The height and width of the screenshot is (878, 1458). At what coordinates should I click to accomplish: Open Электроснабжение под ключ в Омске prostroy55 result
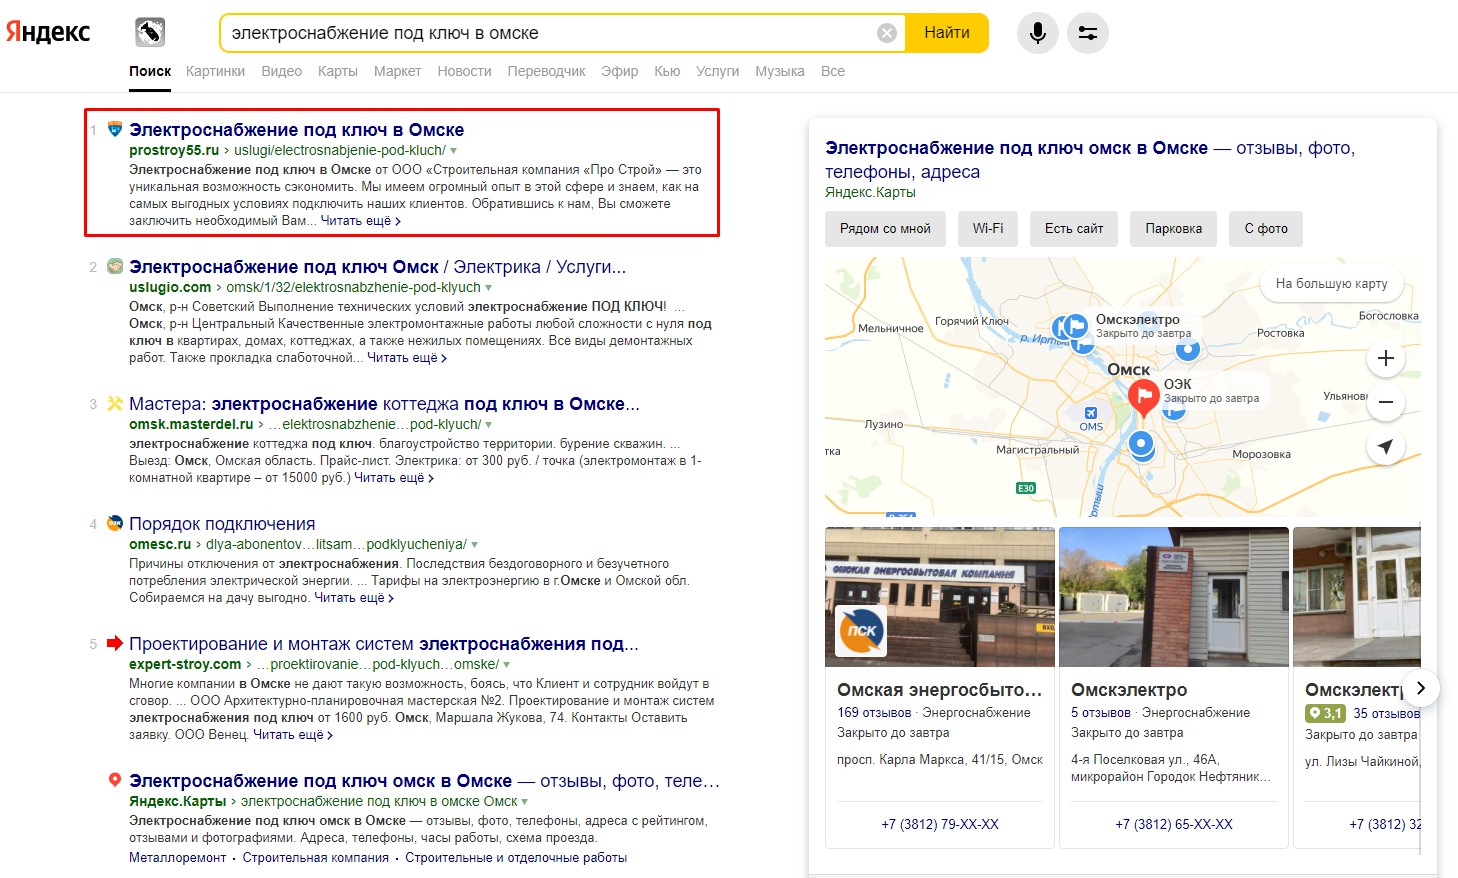tap(296, 130)
